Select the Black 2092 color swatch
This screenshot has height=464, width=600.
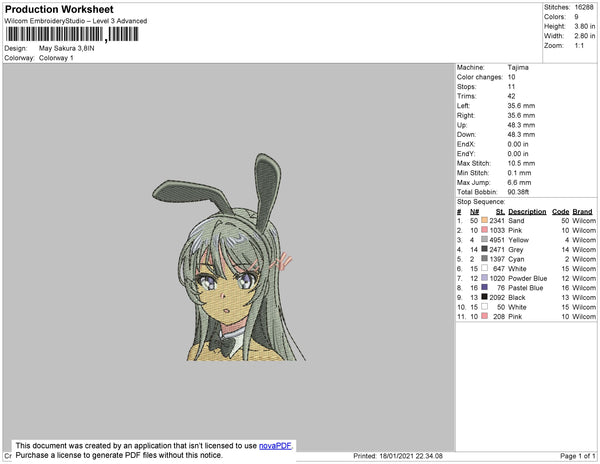484,297
